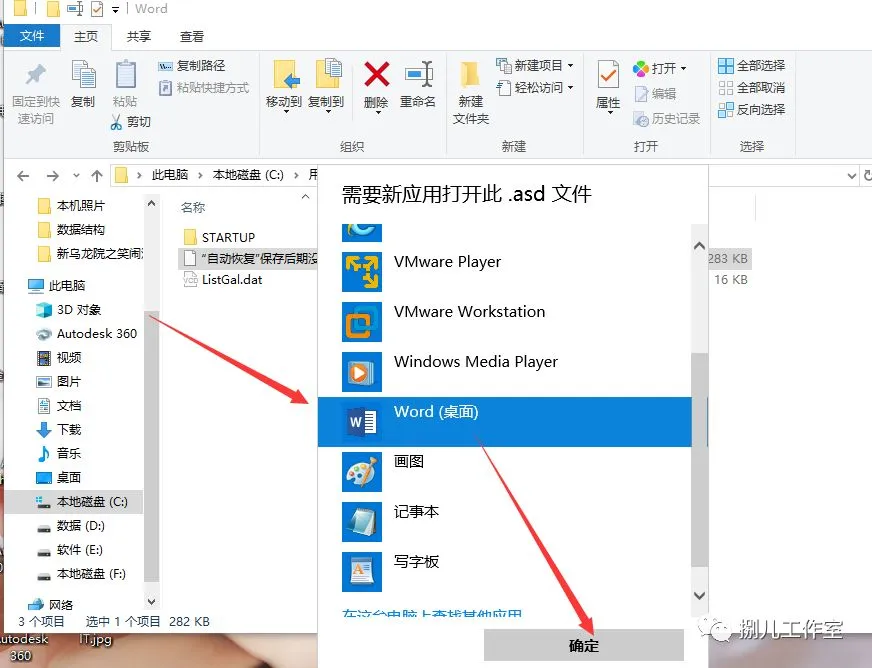Switch to Home (主页) ribbon tab

(x=86, y=37)
